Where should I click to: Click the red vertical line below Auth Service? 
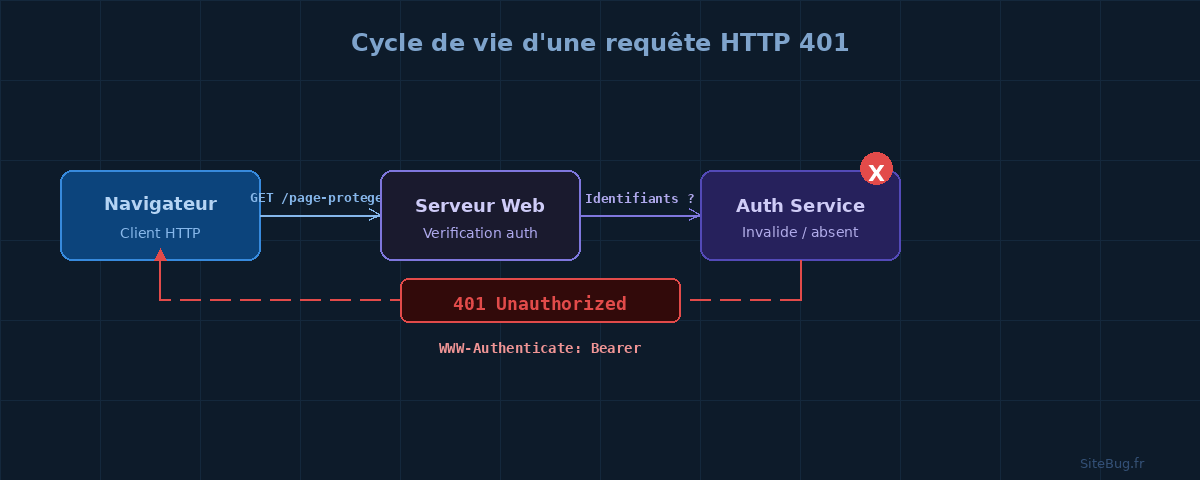tap(801, 280)
